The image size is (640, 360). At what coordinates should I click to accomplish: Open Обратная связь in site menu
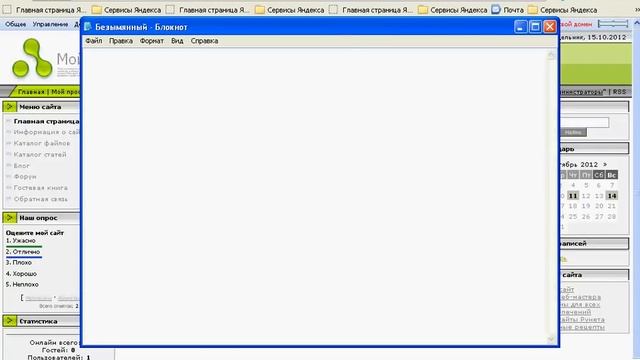(x=40, y=199)
